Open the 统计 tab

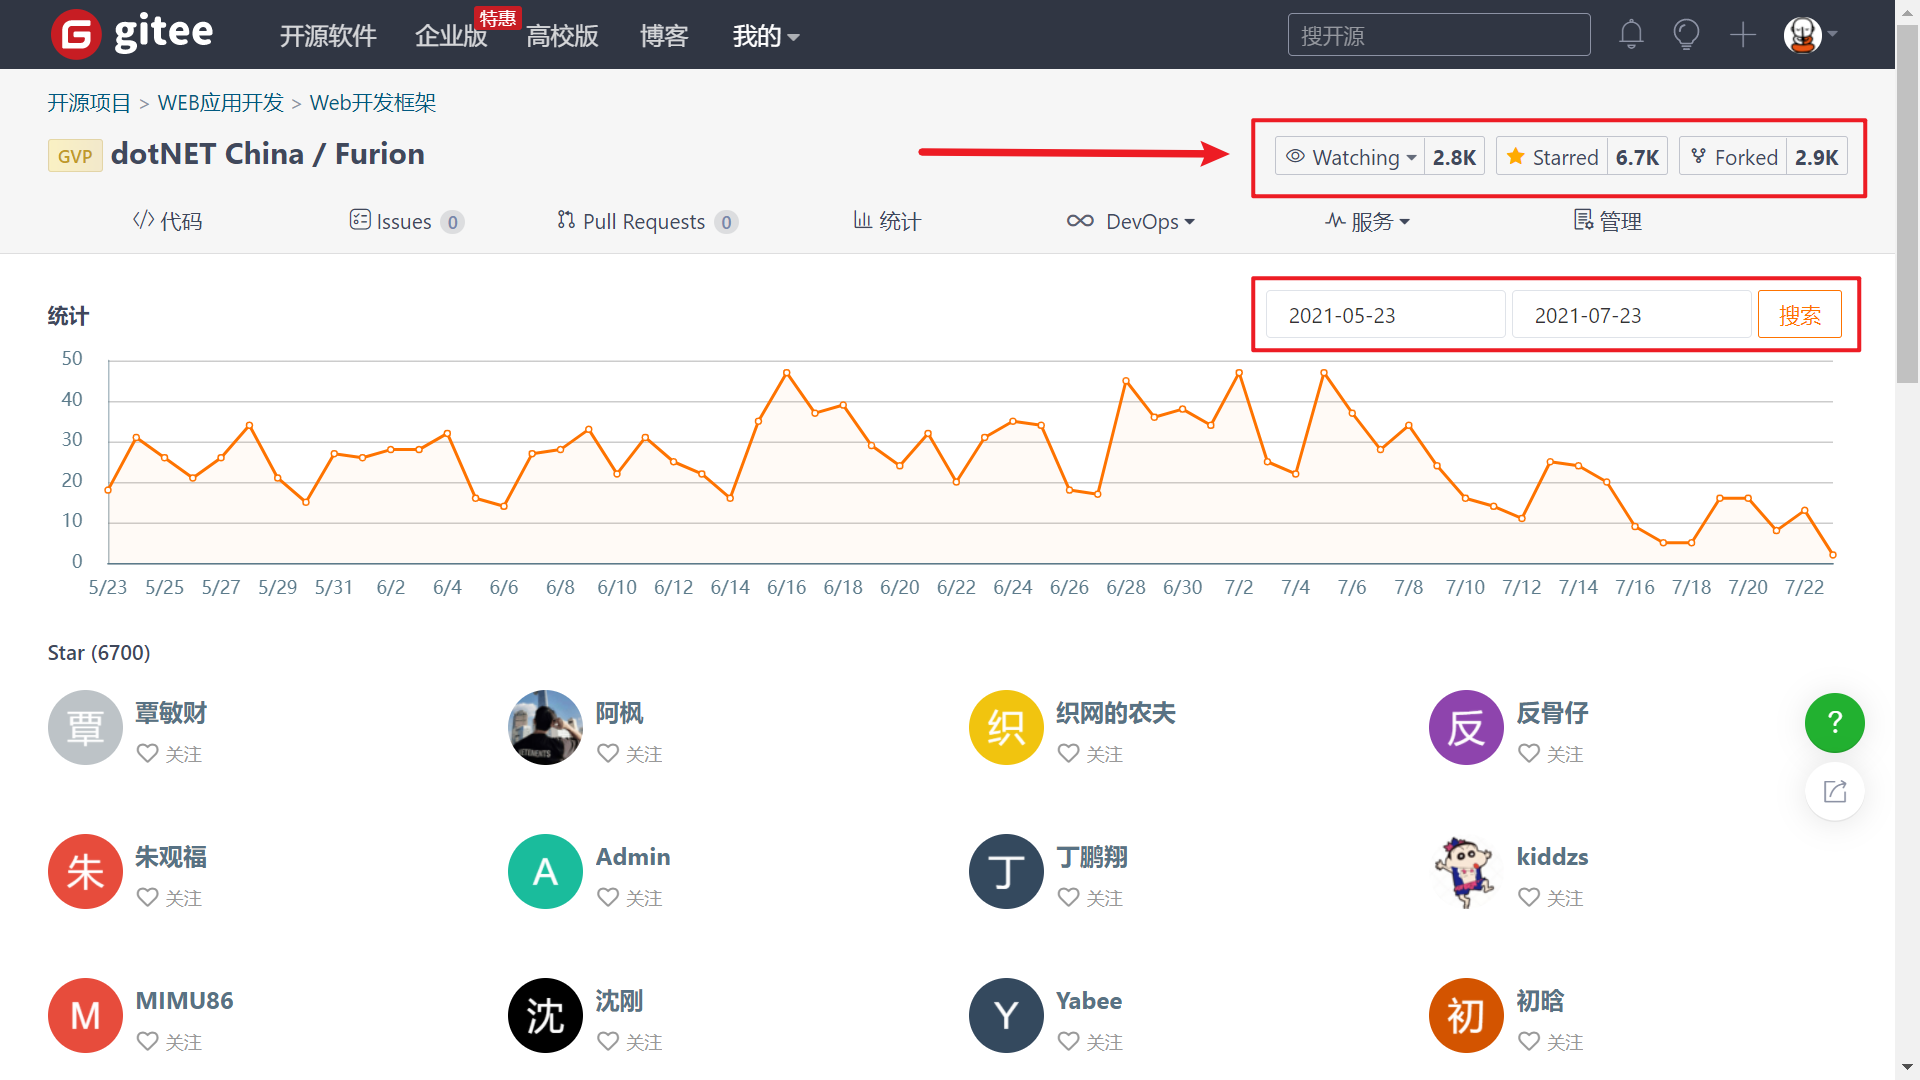click(887, 221)
